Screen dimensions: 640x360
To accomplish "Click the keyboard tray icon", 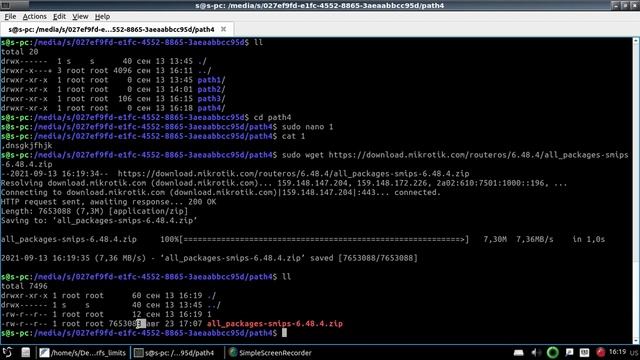I will point(584,352).
